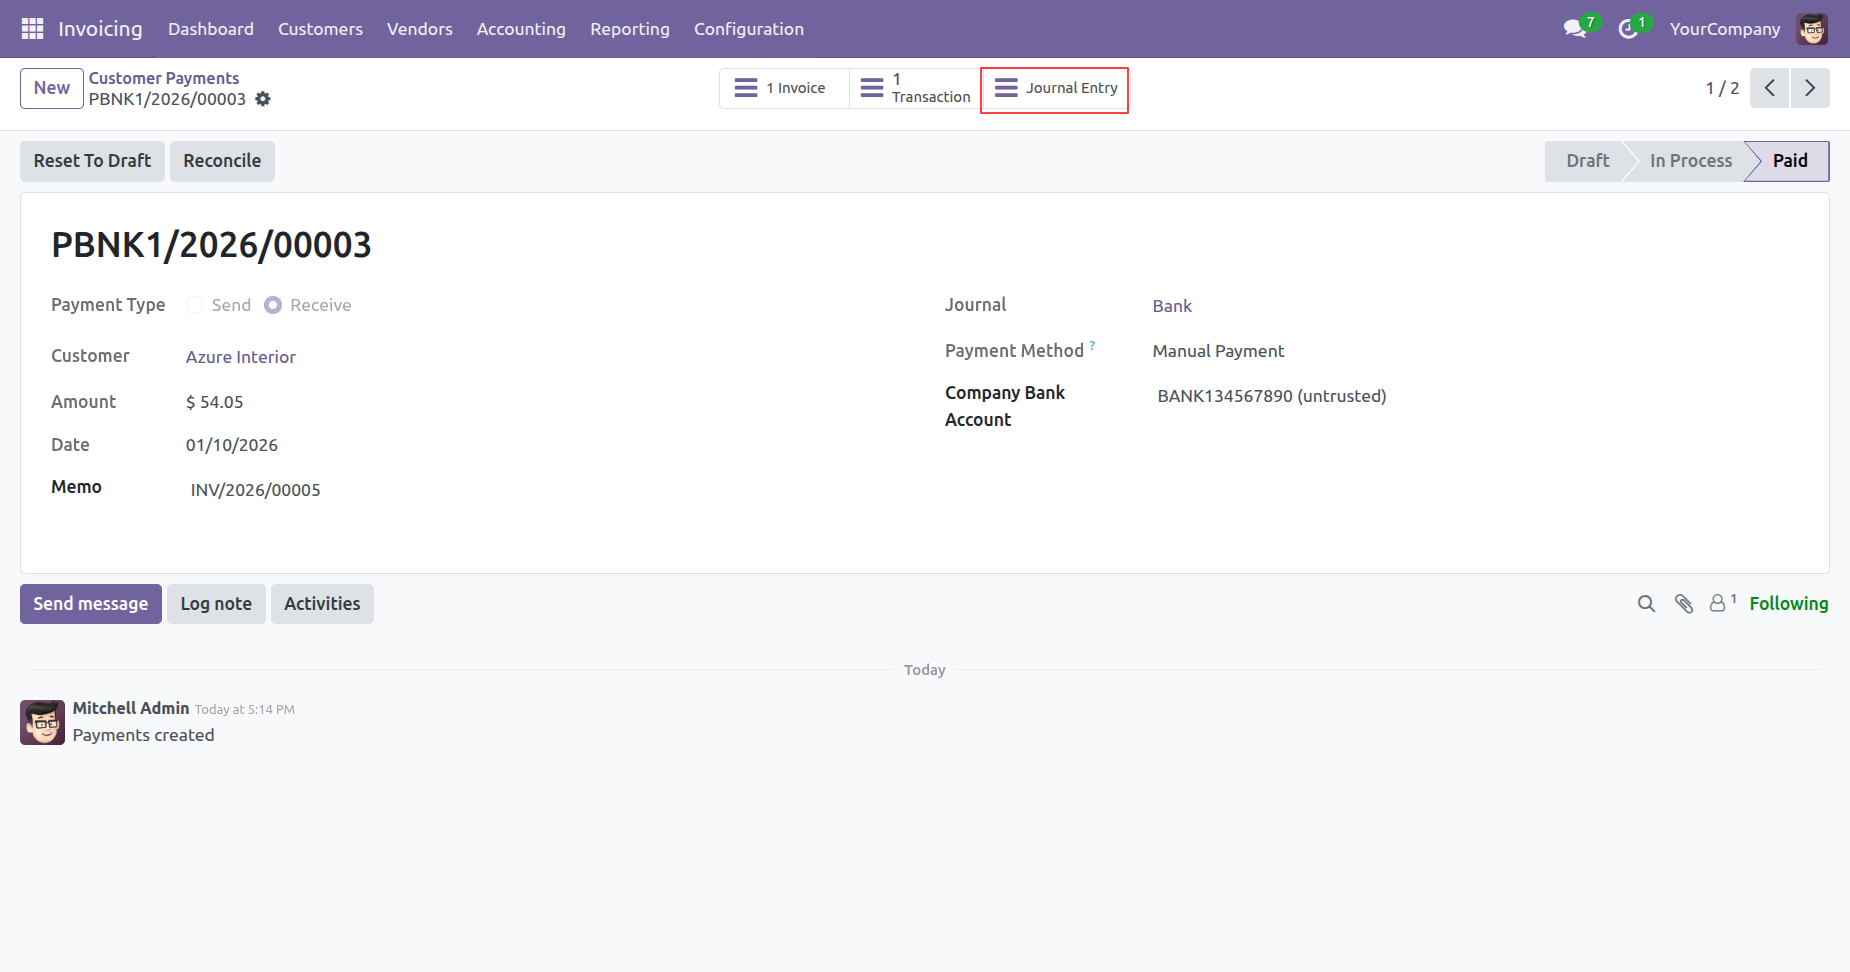Click the paperclip attachments icon
This screenshot has height=972, width=1850.
point(1684,604)
